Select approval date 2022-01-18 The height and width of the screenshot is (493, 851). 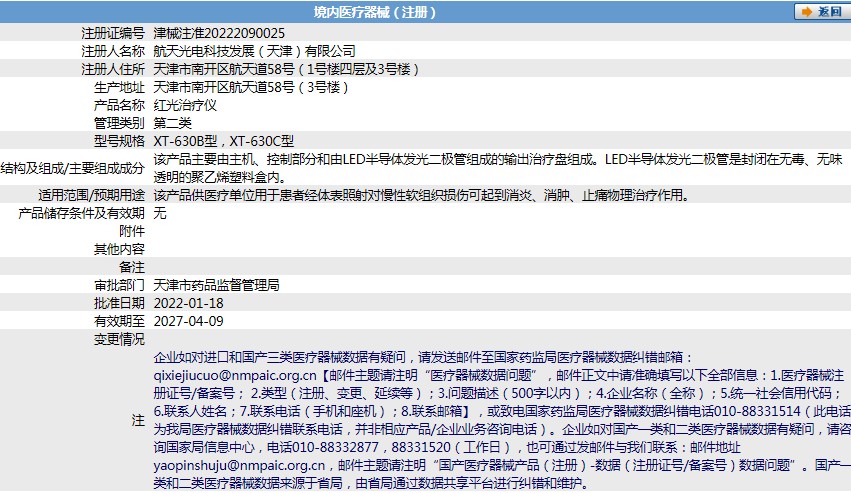188,302
